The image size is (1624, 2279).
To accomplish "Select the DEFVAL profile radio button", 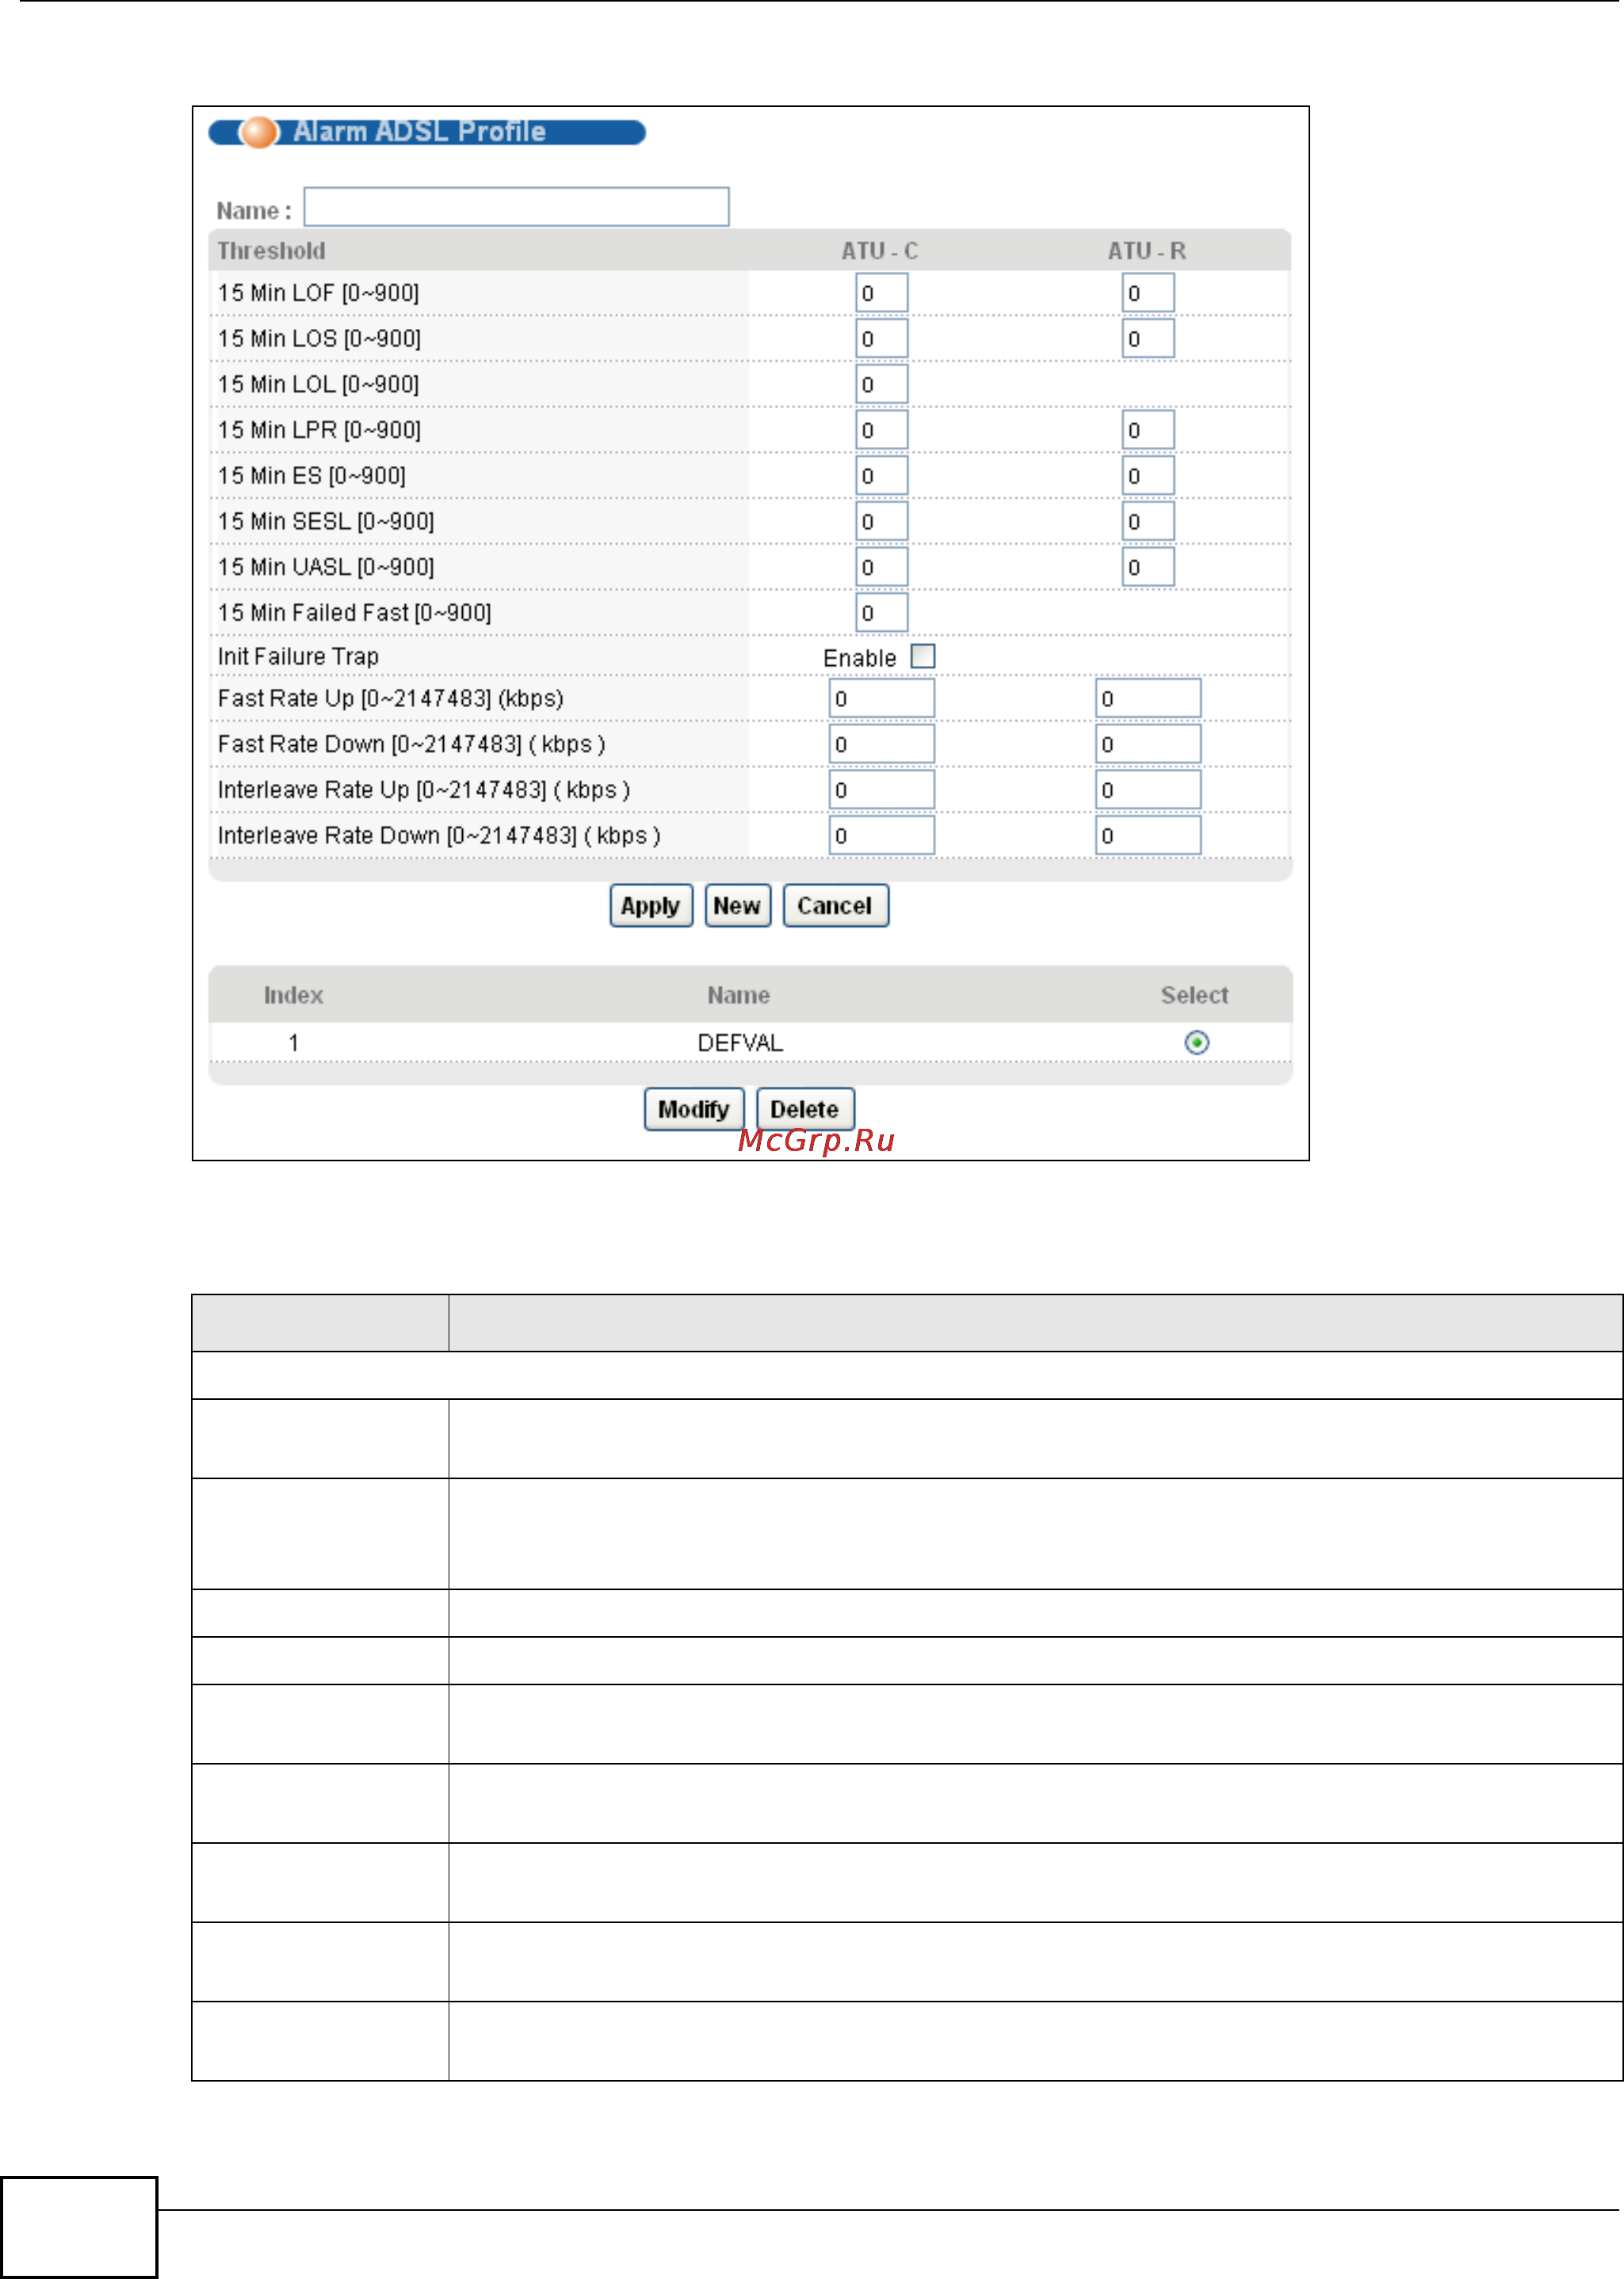I will click(x=1196, y=1042).
